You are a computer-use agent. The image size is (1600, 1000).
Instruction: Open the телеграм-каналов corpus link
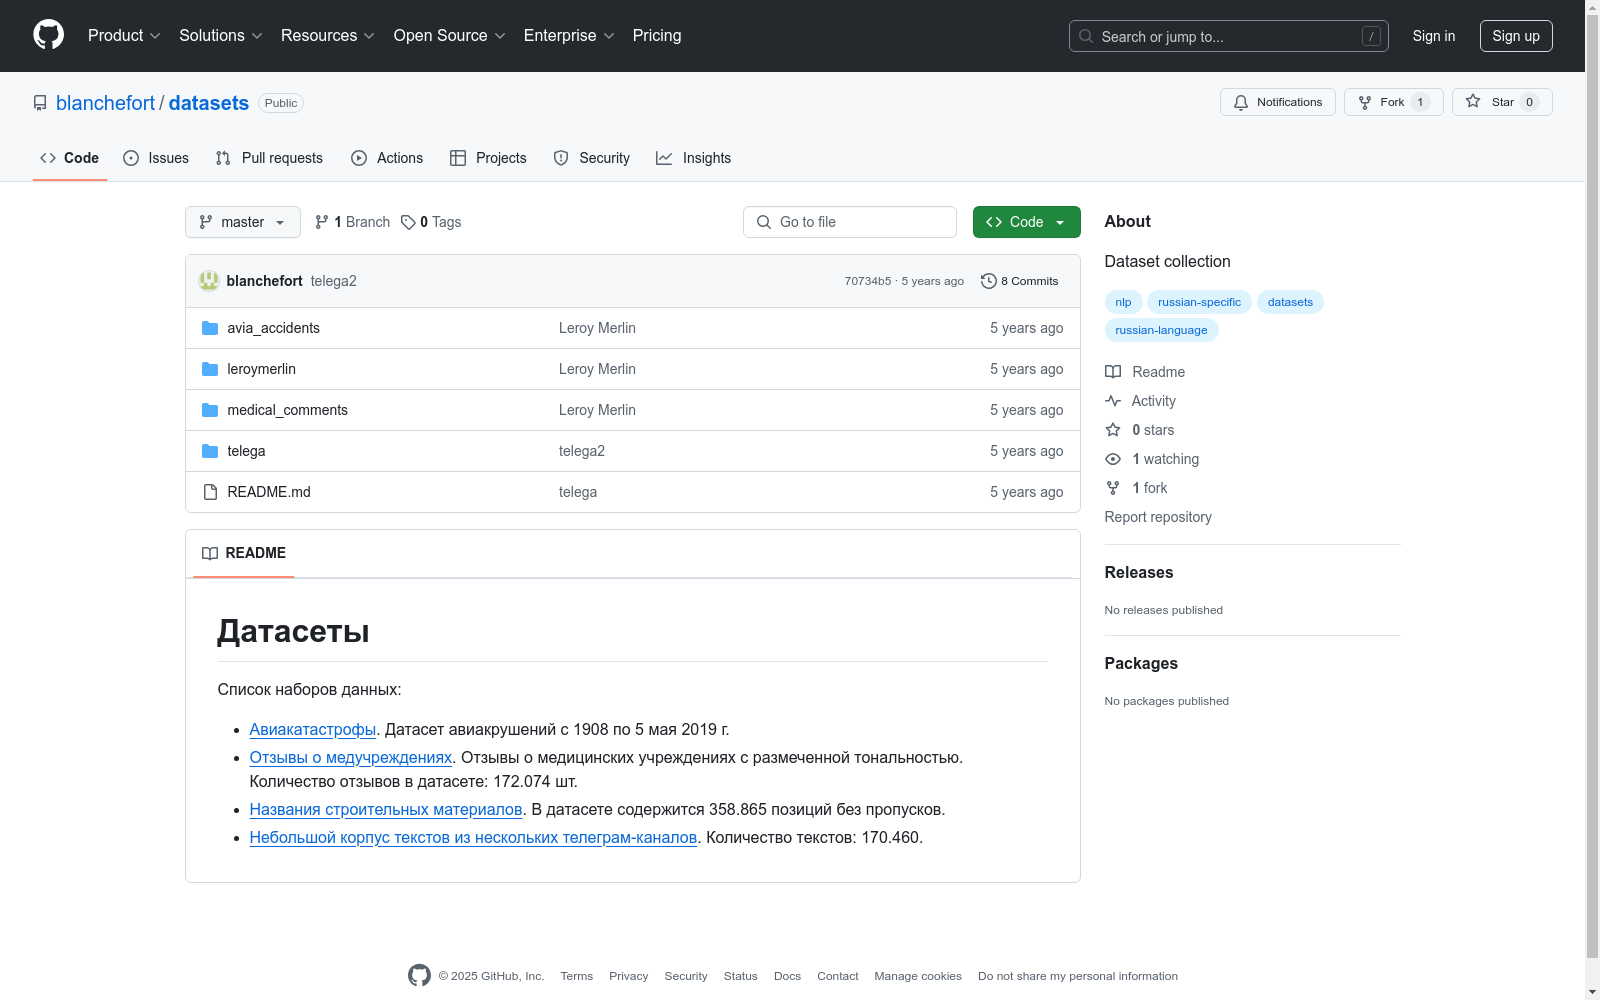[x=473, y=838]
